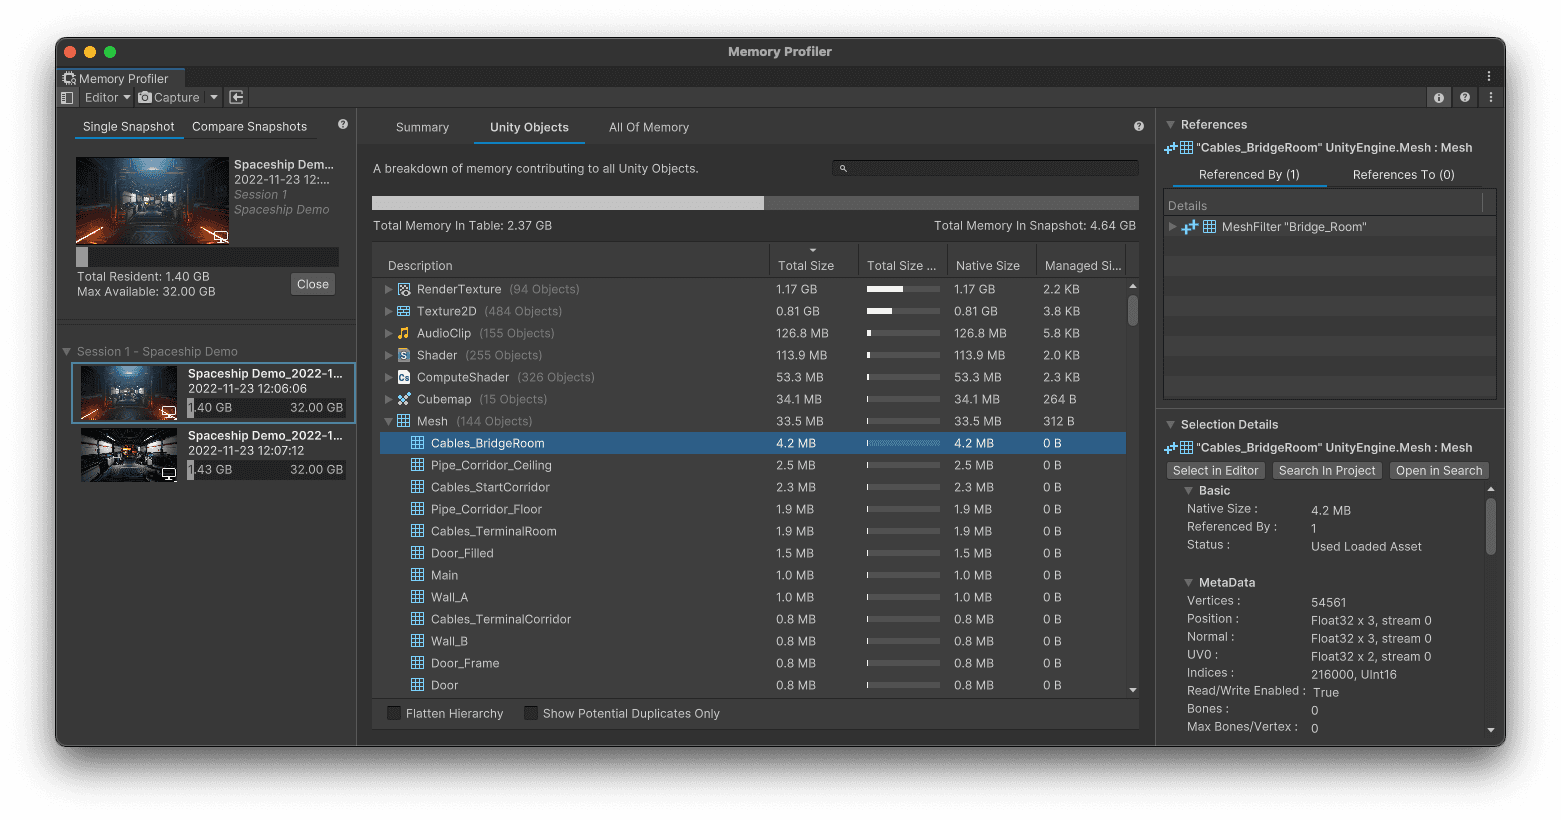Click the AudioClip music note icon
The width and height of the screenshot is (1561, 820).
[x=404, y=333]
